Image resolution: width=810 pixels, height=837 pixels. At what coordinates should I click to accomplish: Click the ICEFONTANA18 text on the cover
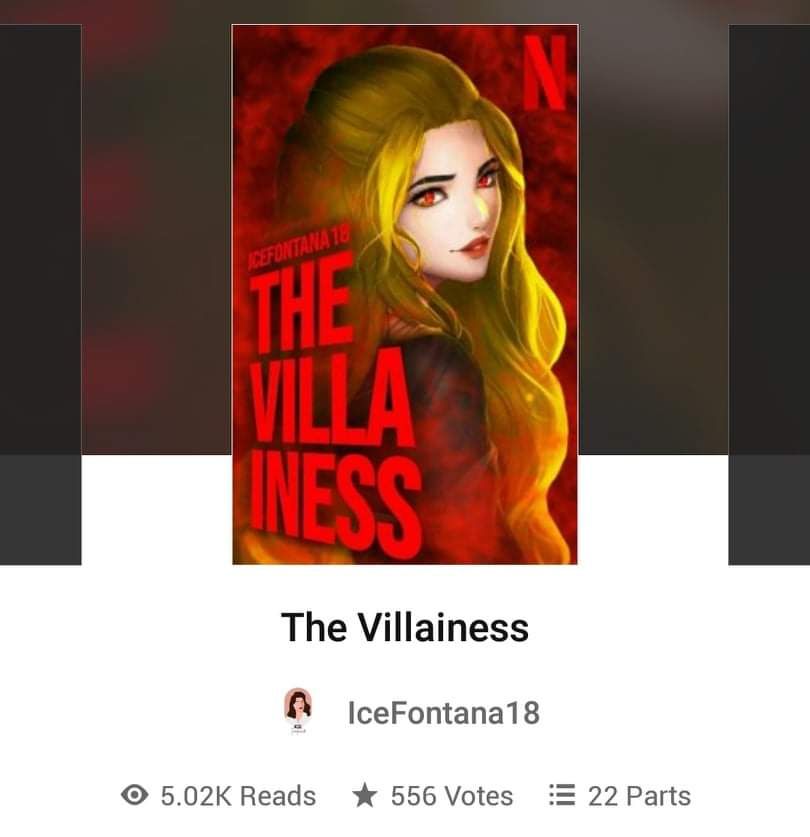[x=298, y=247]
